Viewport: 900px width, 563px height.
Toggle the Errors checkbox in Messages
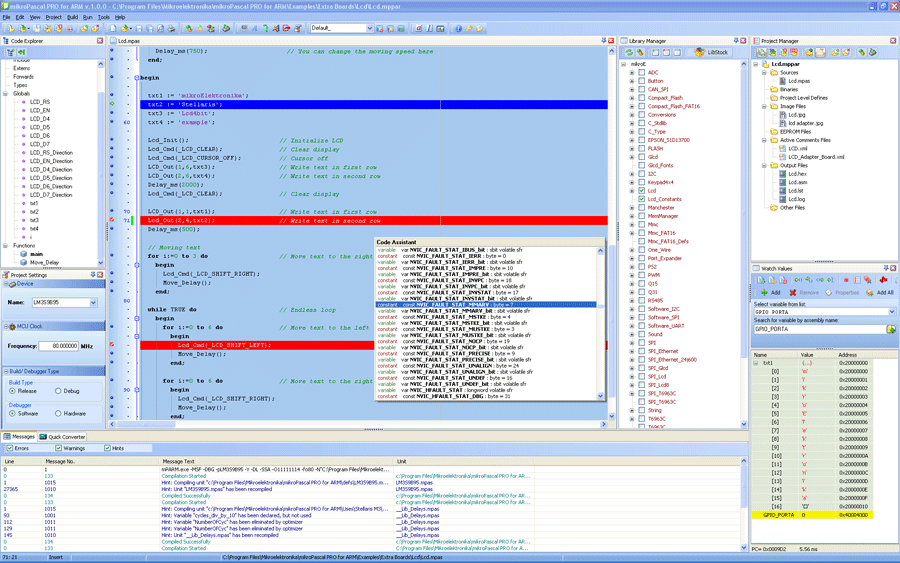point(9,448)
